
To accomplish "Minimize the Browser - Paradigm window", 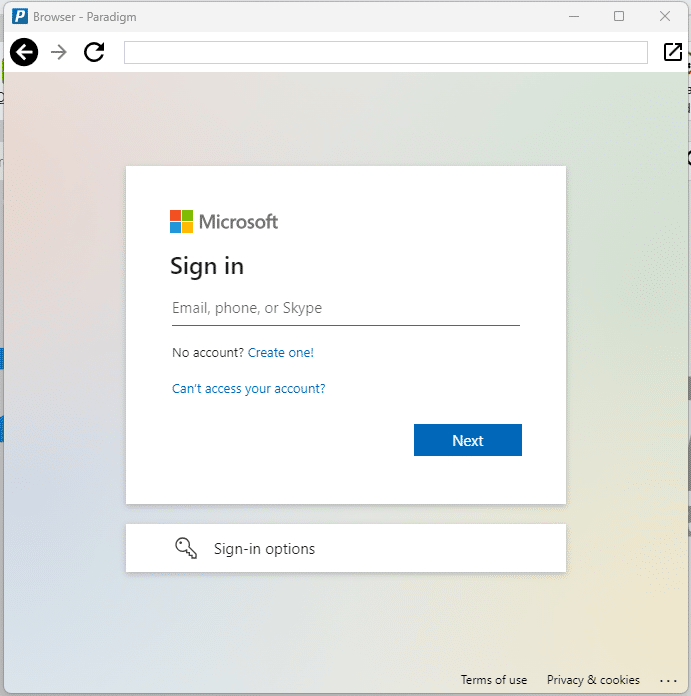I will pos(574,16).
